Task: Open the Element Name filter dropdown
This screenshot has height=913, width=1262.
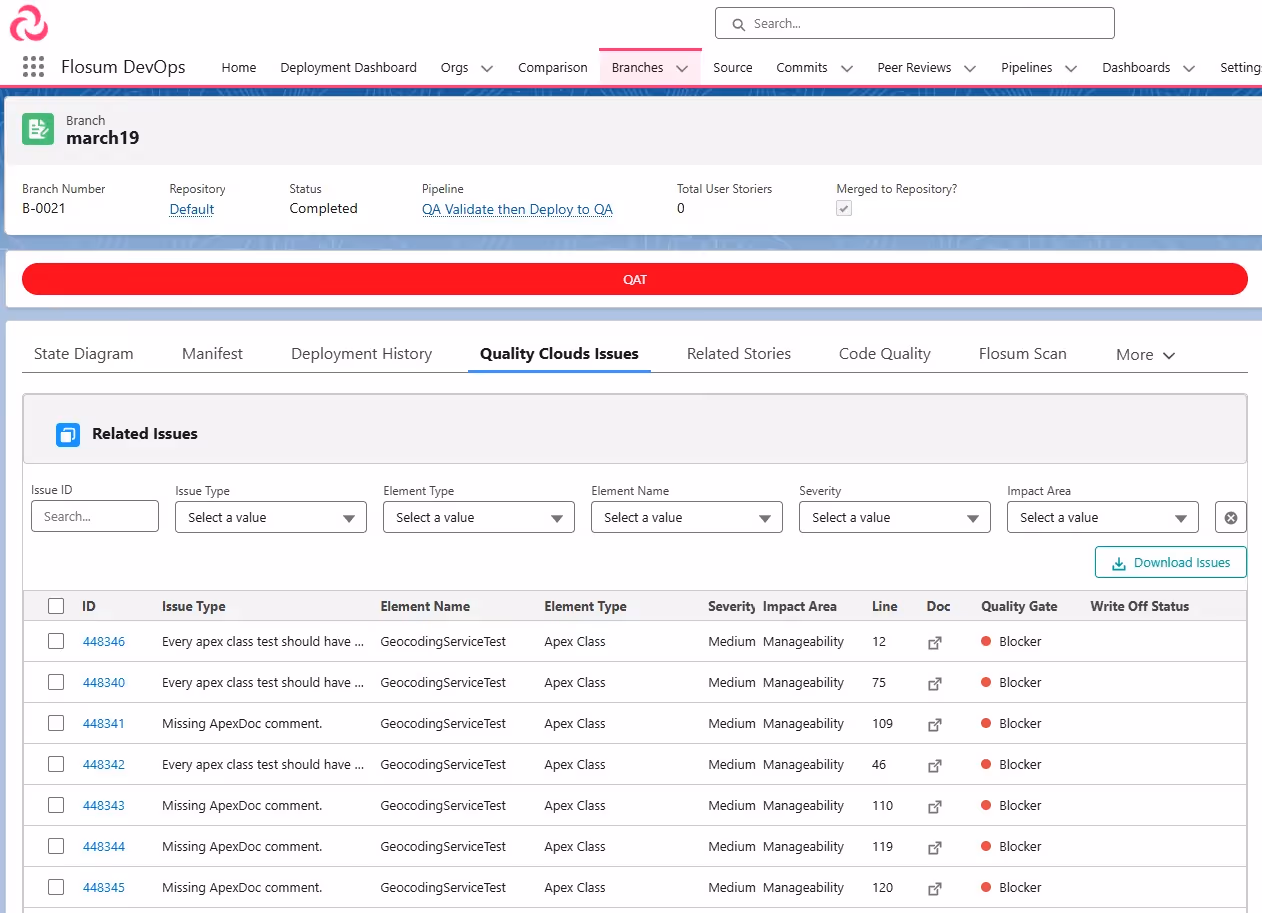Action: [x=687, y=517]
